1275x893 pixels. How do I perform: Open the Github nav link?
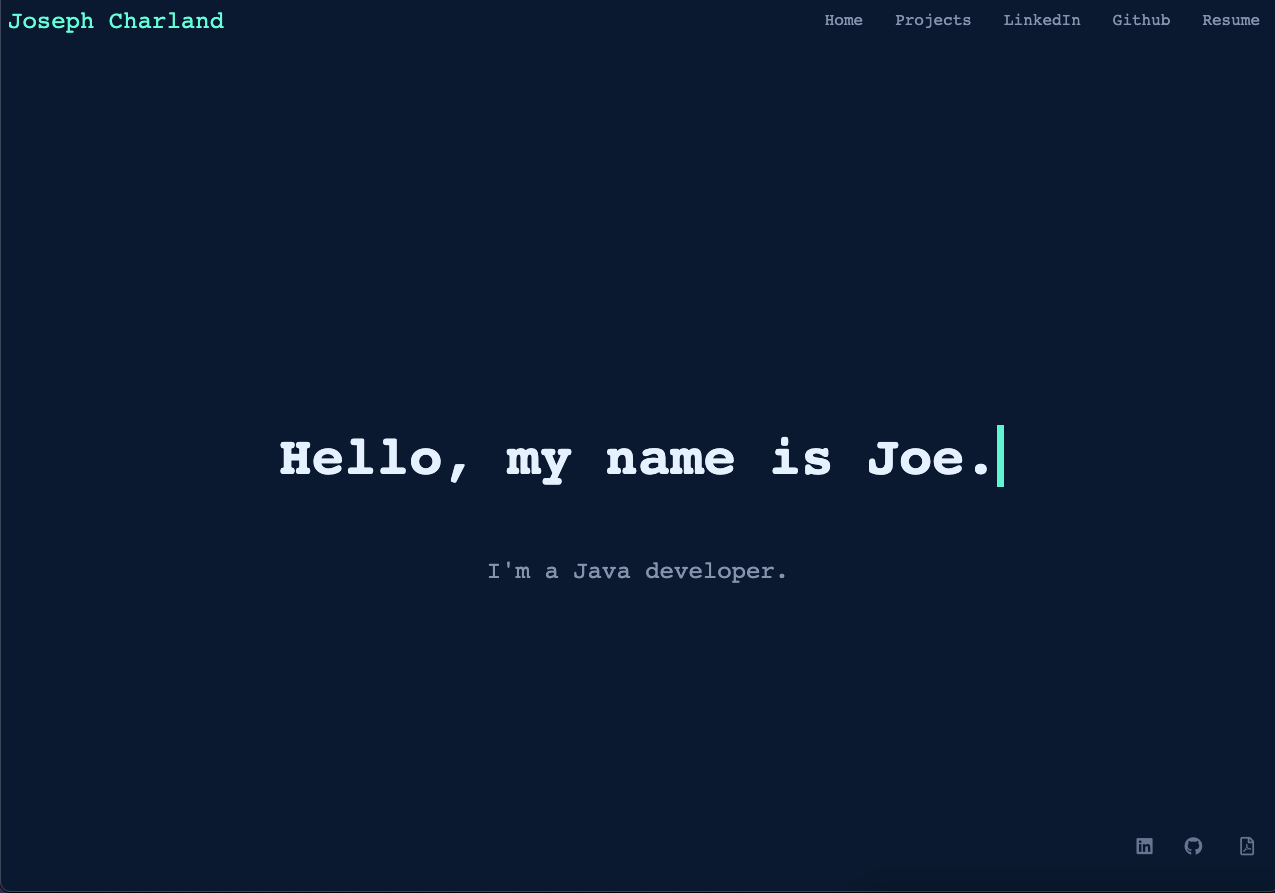point(1141,20)
